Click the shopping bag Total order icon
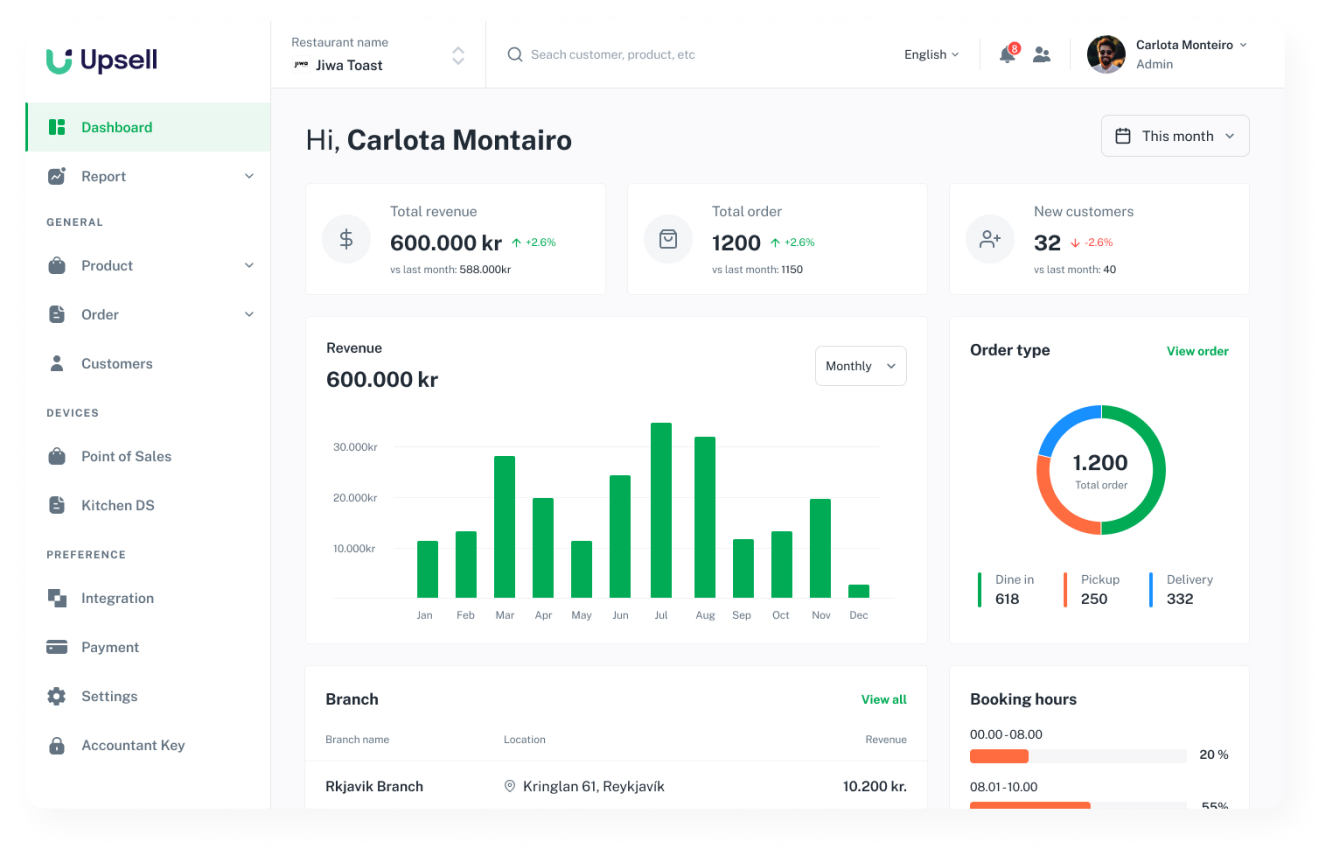Image resolution: width=1332 pixels, height=860 pixels. (668, 239)
